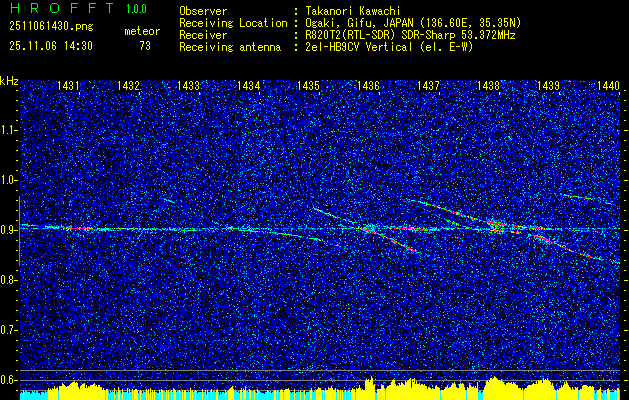This screenshot has height=400, width=629.
Task: Click the 1440 time marker
Action: coord(609,85)
